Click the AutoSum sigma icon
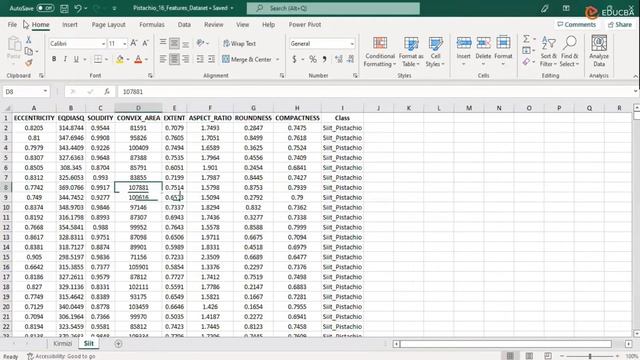The image size is (640, 360). 527,39
